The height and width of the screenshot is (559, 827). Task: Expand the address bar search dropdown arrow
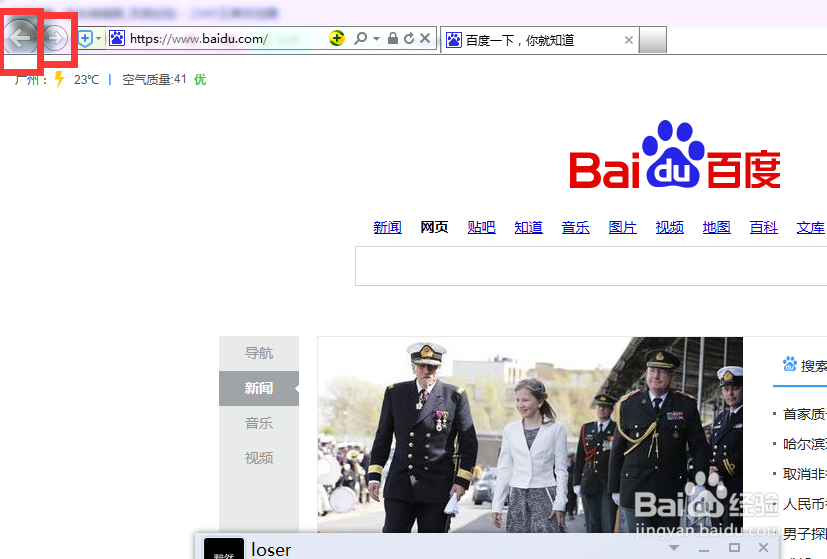point(376,38)
